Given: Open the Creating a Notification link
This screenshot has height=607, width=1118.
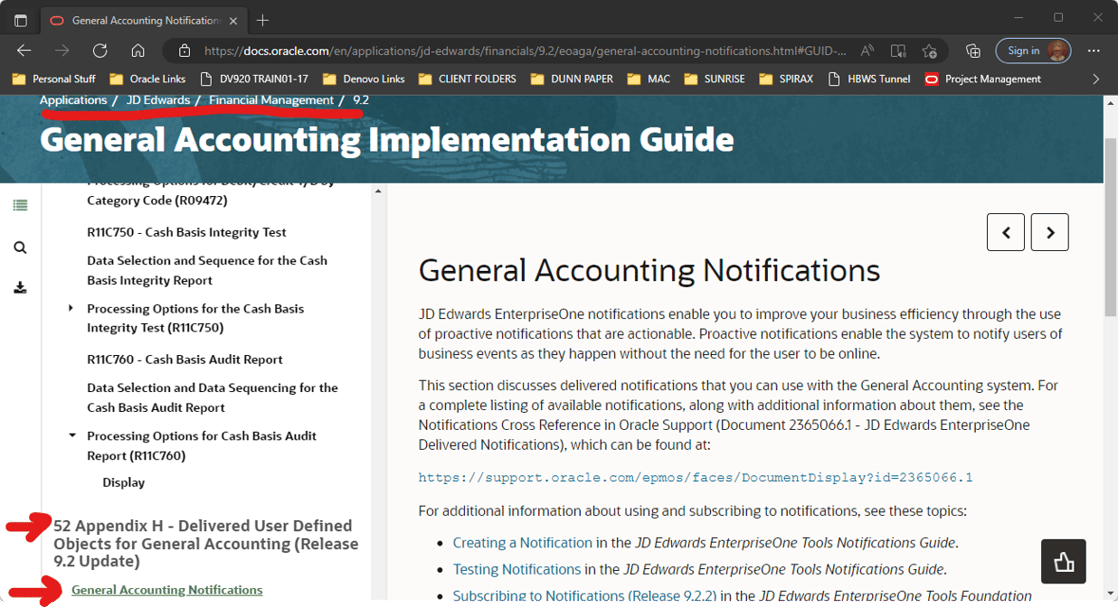Looking at the screenshot, I should (522, 543).
